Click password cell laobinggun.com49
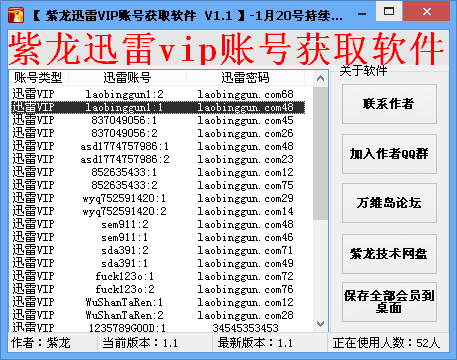 pos(245,263)
